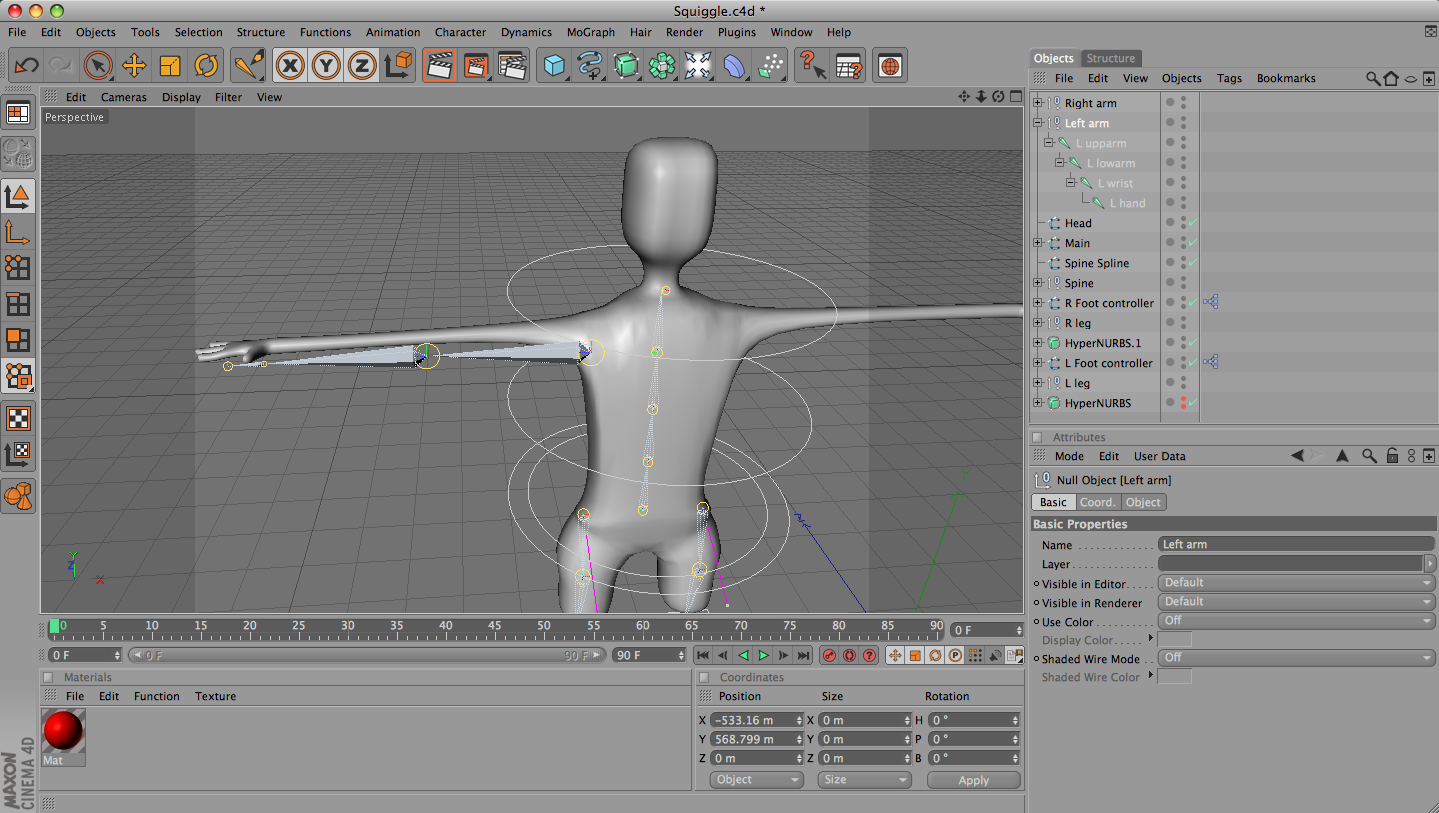This screenshot has width=1439, height=813.
Task: Toggle the green enable checkmark on HyperNURBS.1
Action: [1192, 342]
